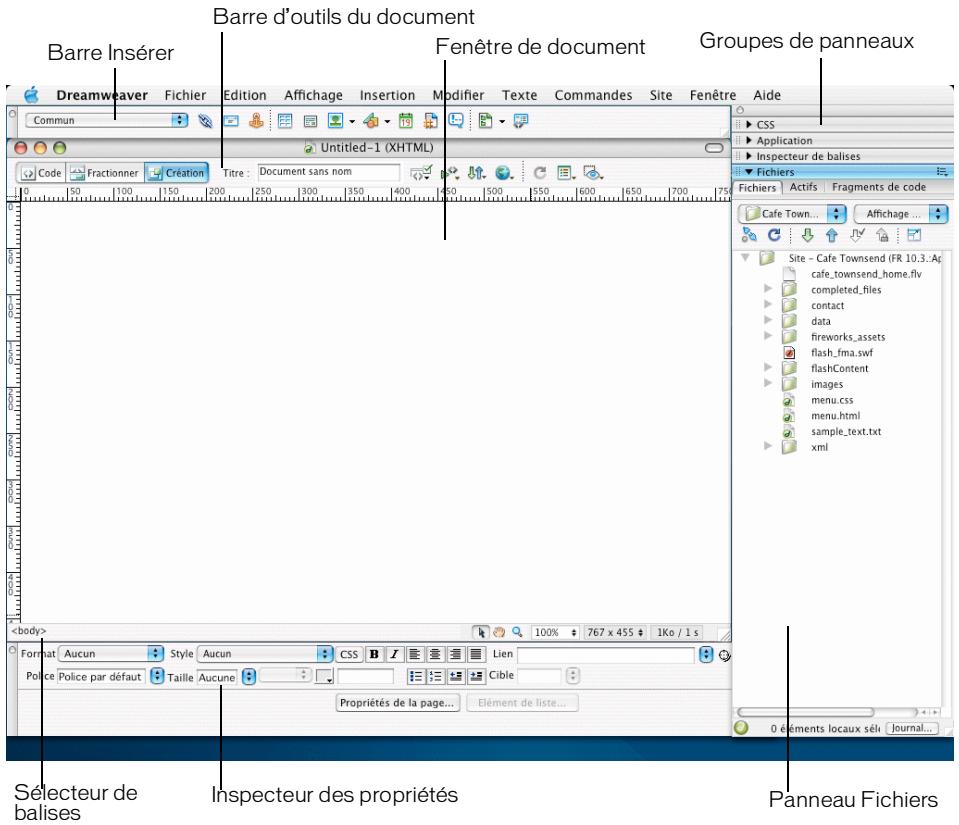Image resolution: width=959 pixels, height=825 pixels.
Task: Toggle the CSS button in Properties
Action: coord(349,654)
